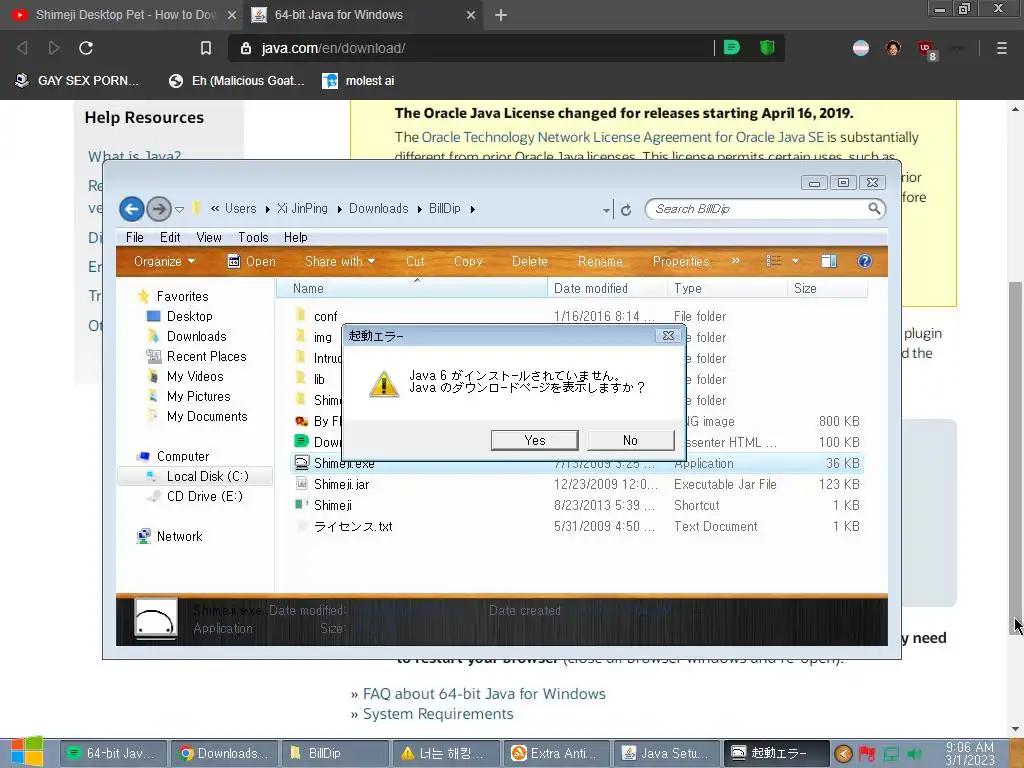Select the Shimeji.jar file
This screenshot has height=768, width=1024.
pyautogui.click(x=577, y=484)
